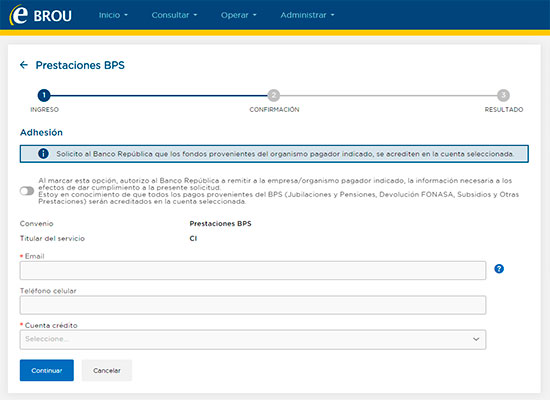Open the Cuenta crédito dropdown
Screen dimensions: 550x400
pos(253,339)
